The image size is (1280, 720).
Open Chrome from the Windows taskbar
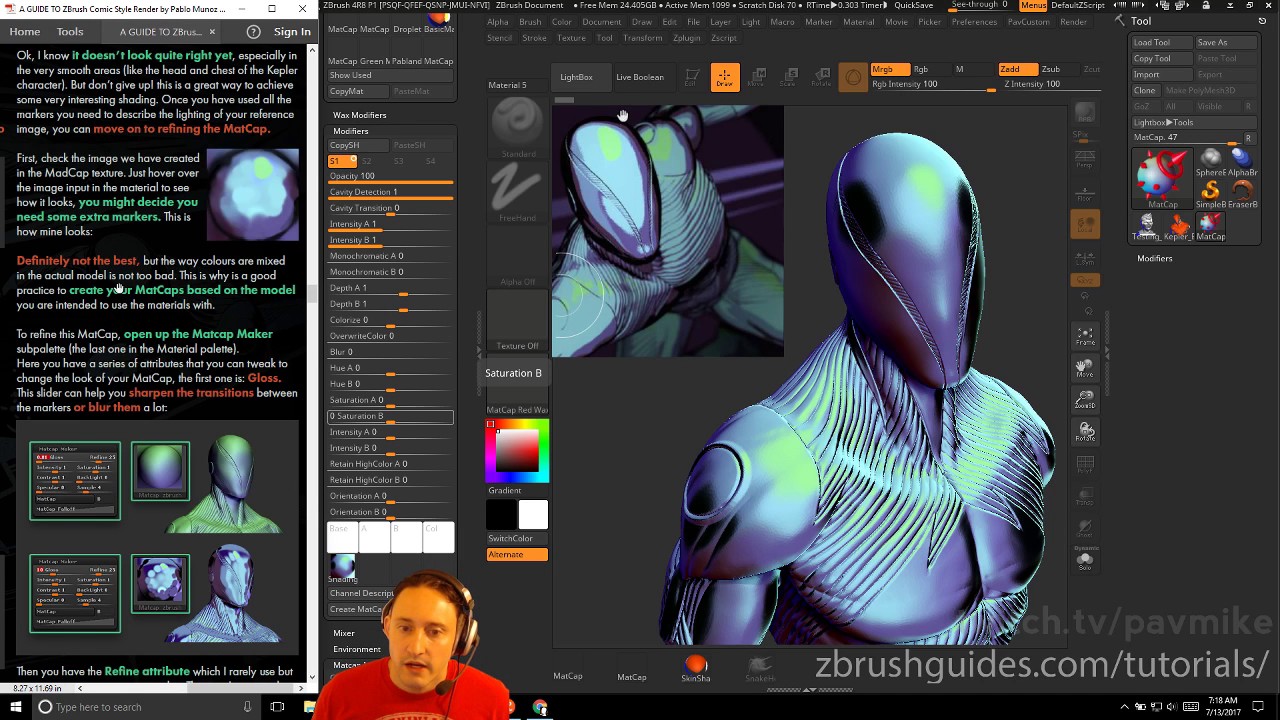(x=540, y=707)
